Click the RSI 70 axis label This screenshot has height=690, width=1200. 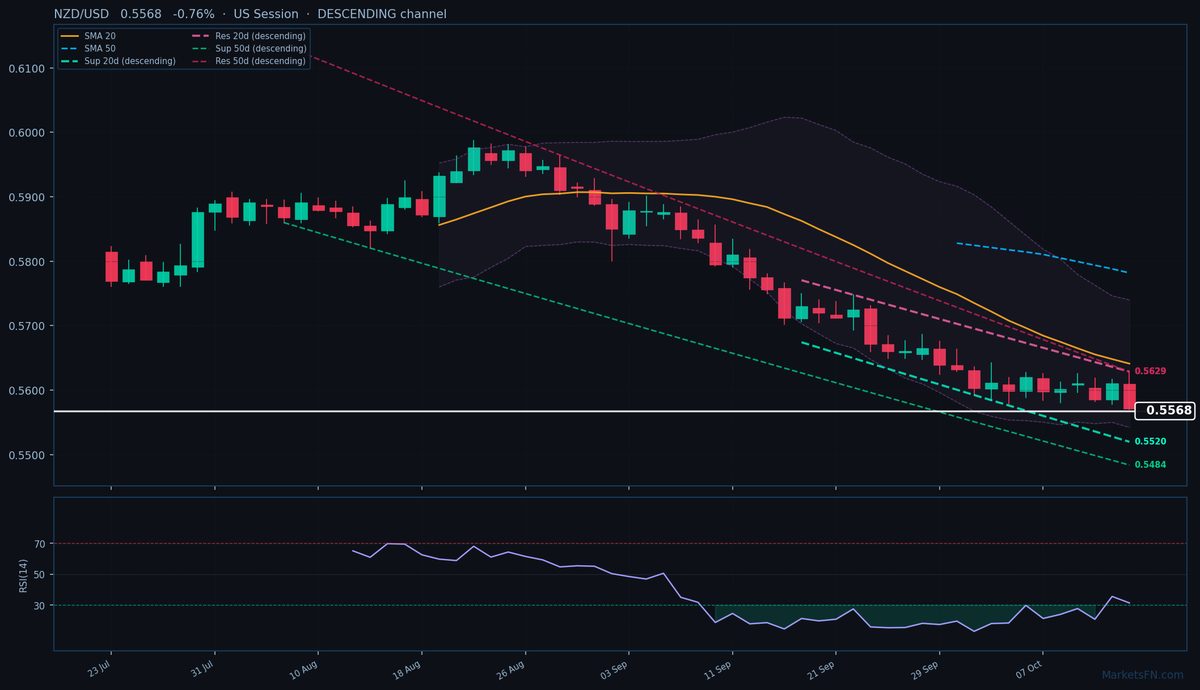click(41, 544)
